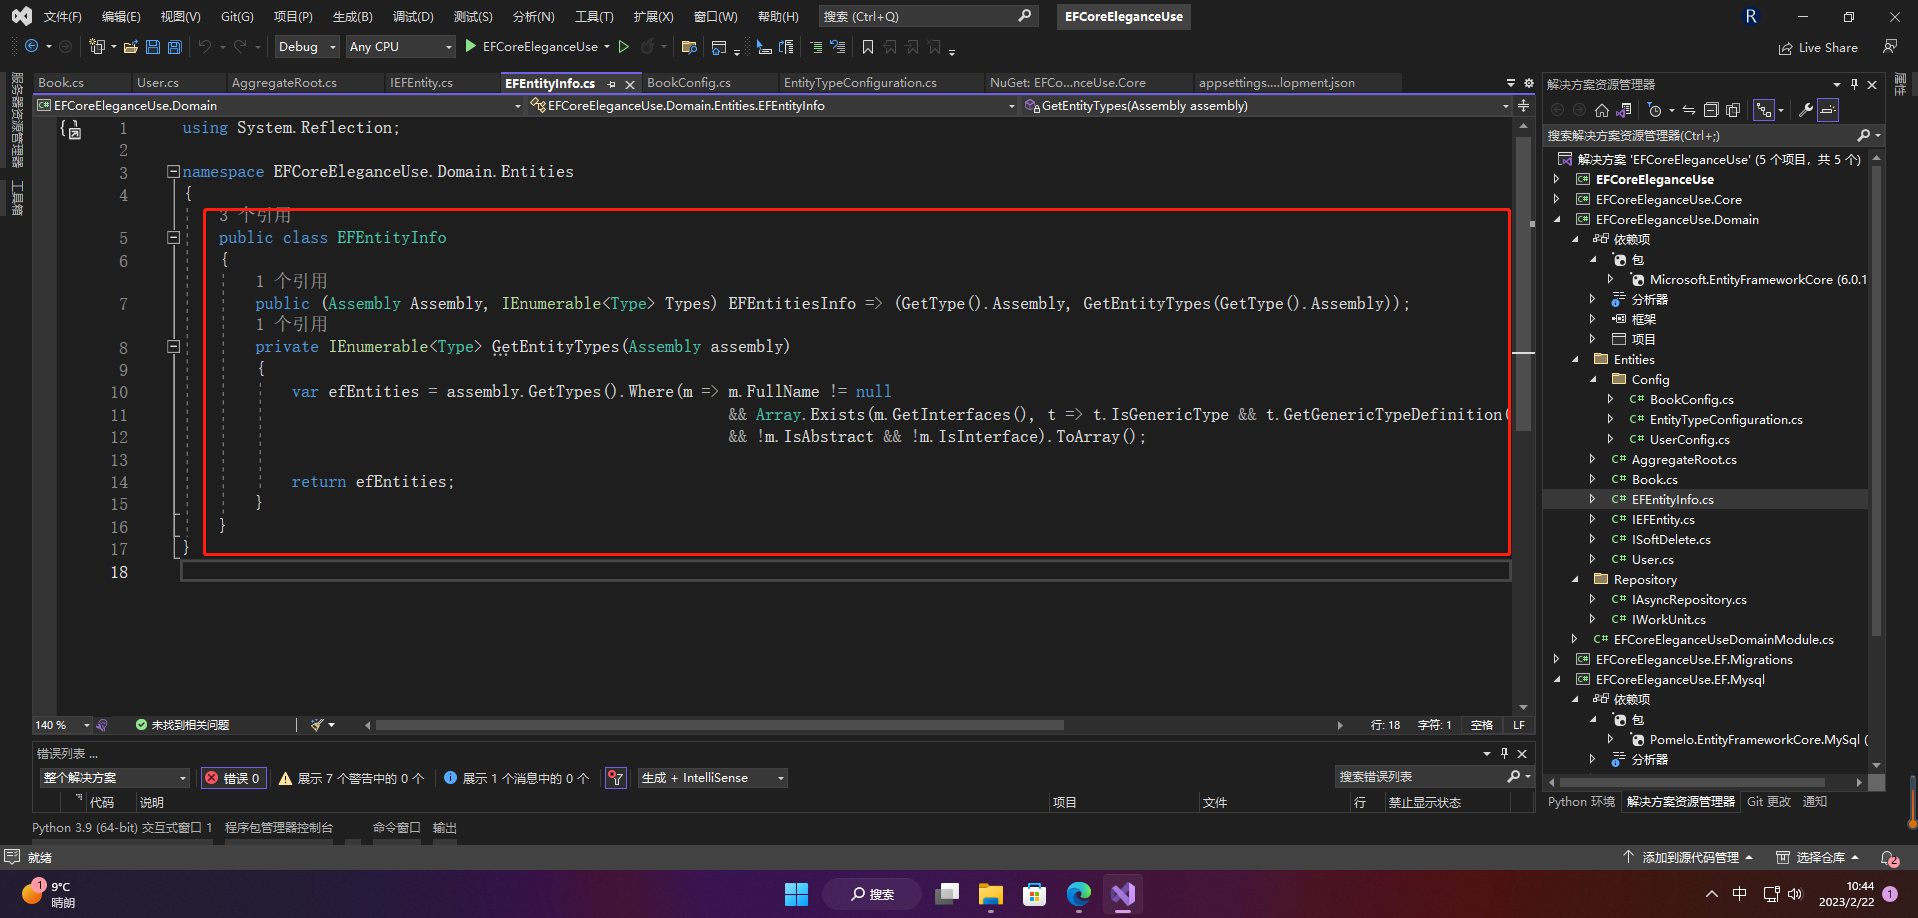Start debugging EFCoreEleganceUse with the green play button
Screen dimensions: 1918x918
471,47
